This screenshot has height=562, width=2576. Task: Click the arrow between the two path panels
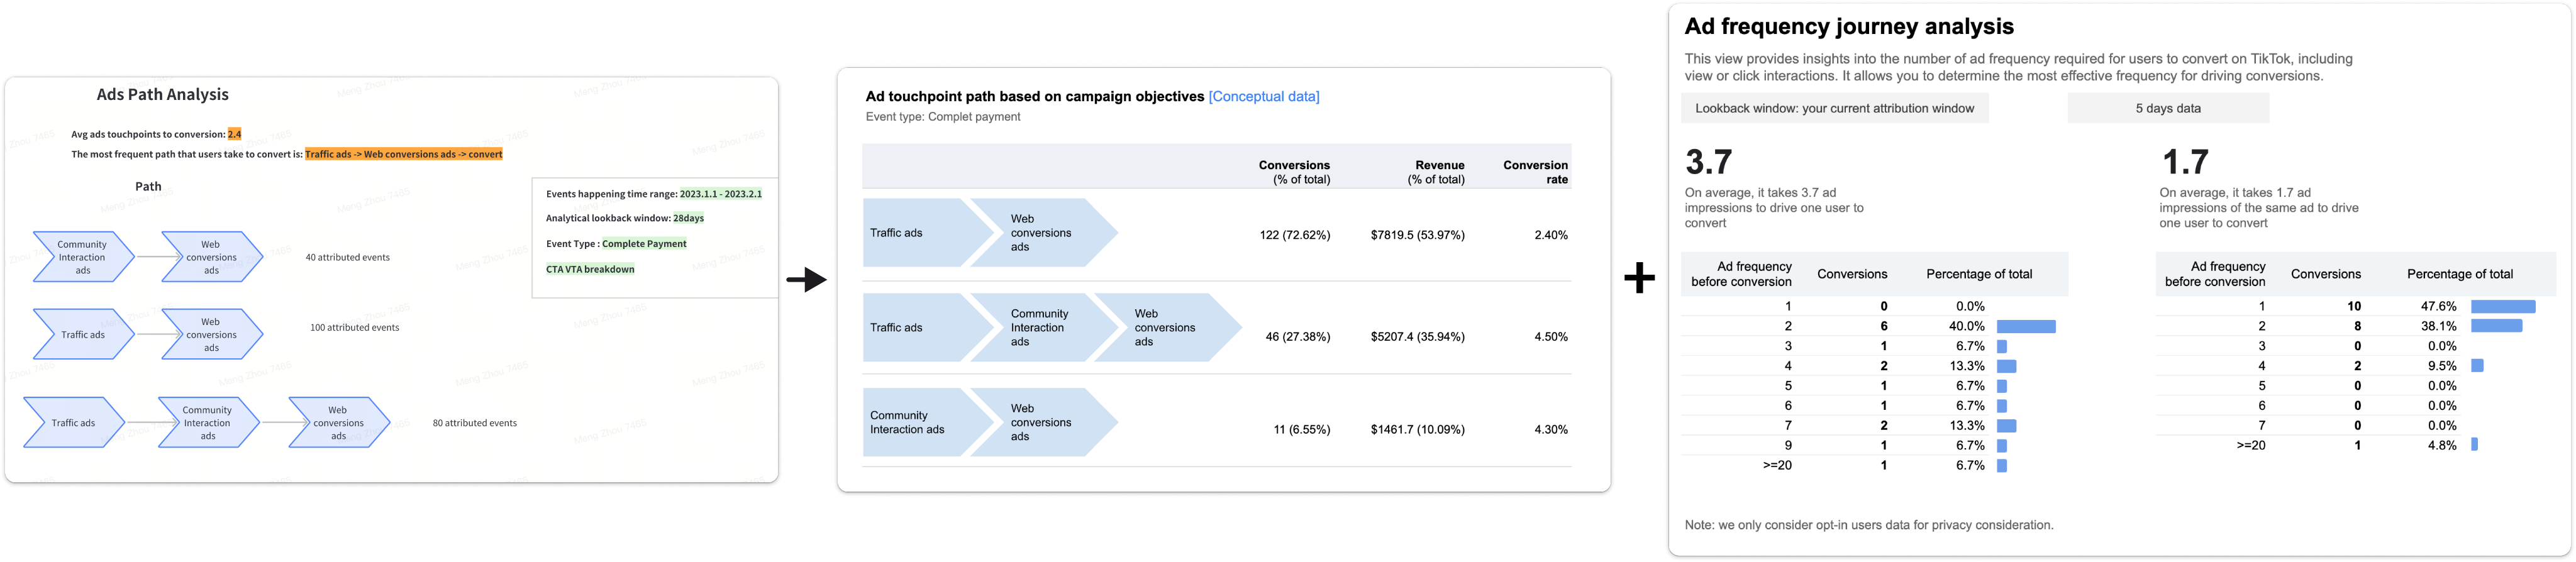[x=806, y=280]
